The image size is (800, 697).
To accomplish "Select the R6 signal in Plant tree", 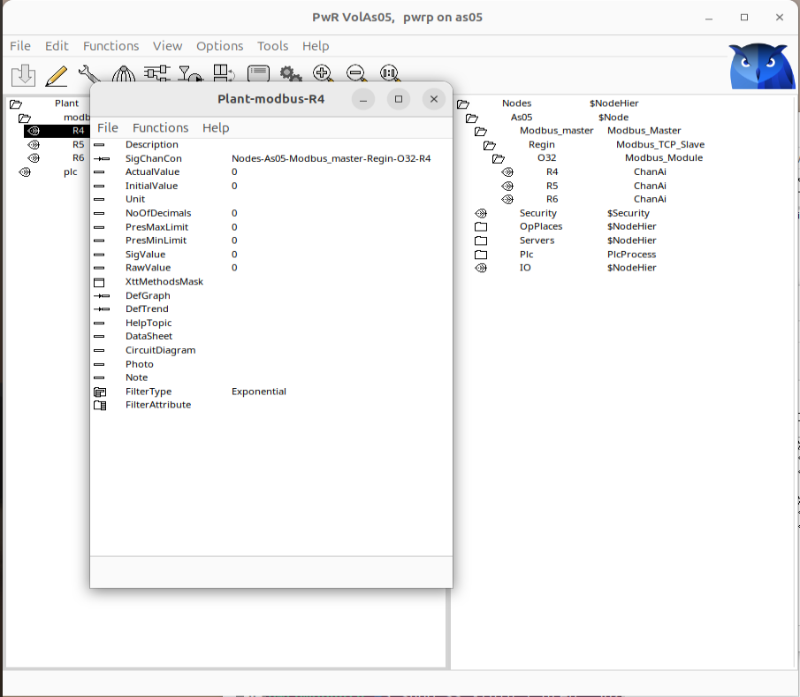I will coord(78,158).
